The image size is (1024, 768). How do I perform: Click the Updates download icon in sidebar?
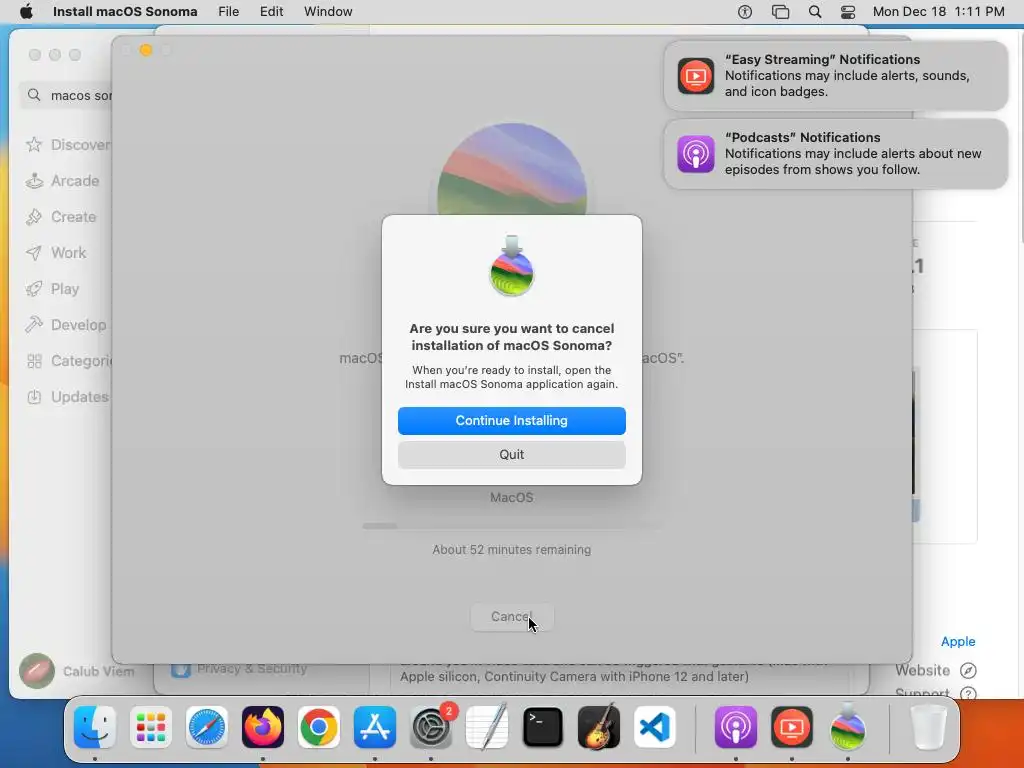(x=34, y=396)
